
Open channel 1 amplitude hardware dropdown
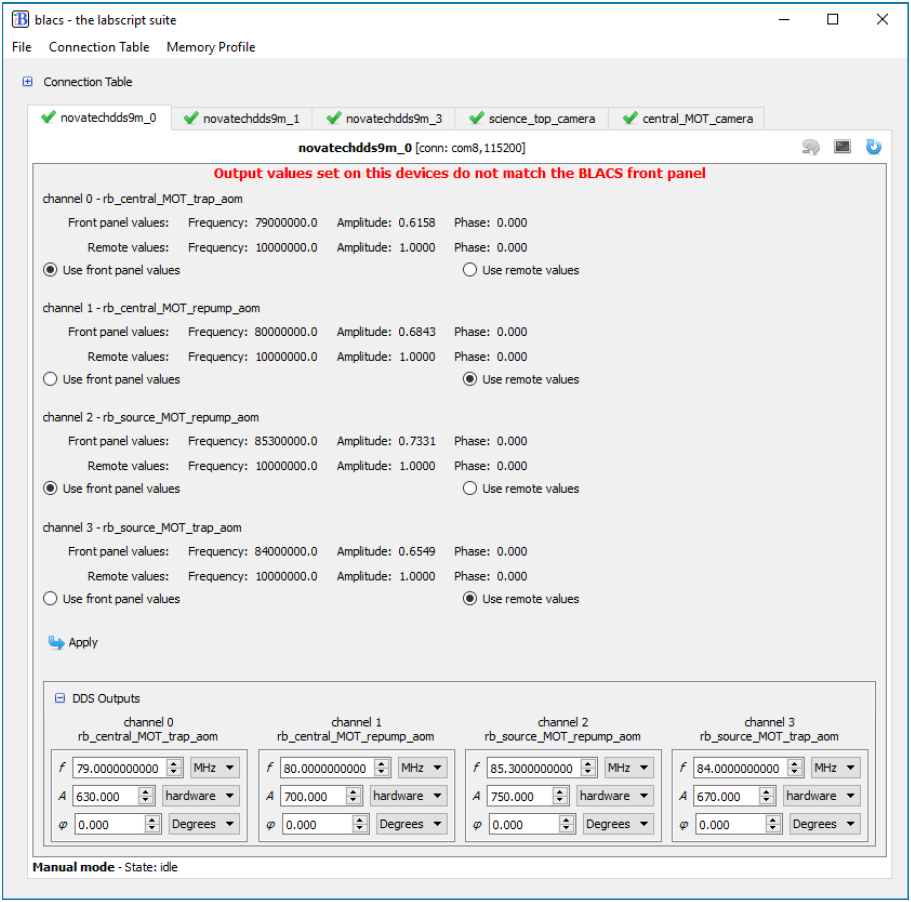coord(408,796)
